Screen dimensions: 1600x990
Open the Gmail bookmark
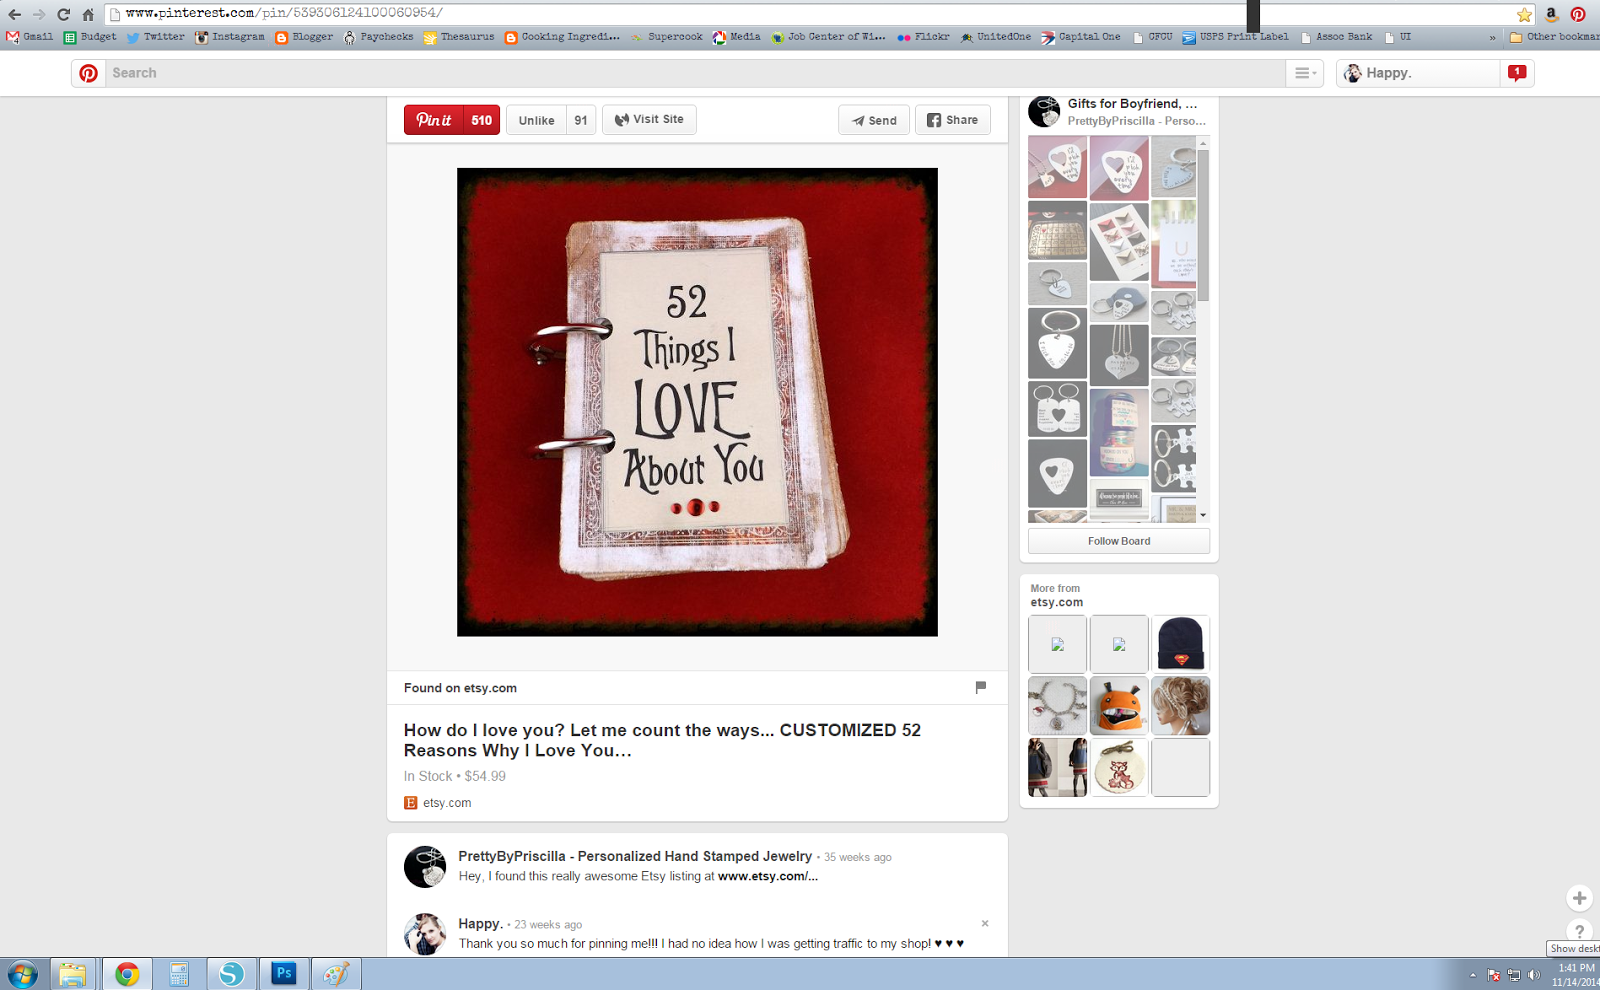click(x=30, y=37)
